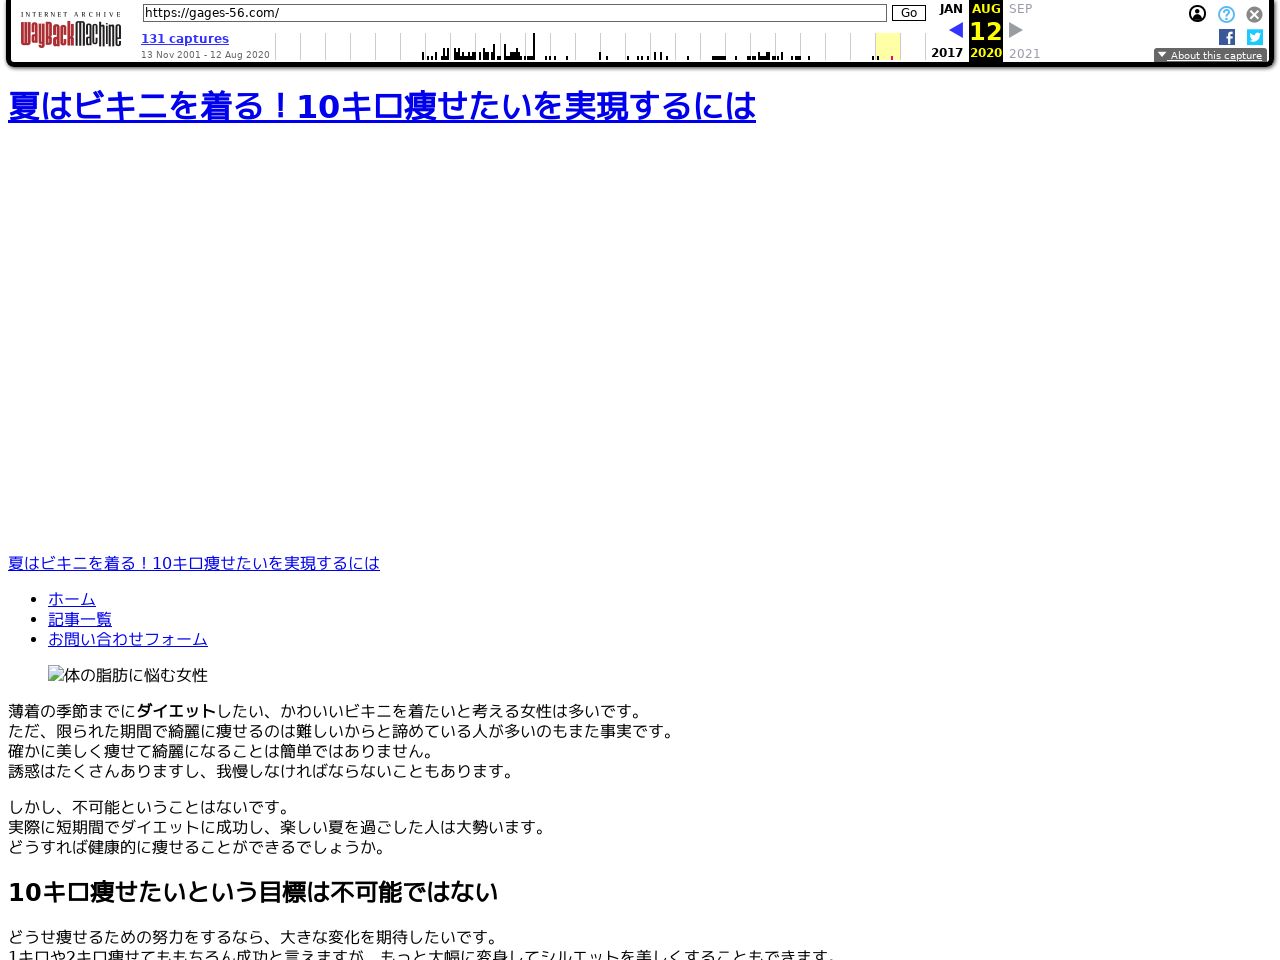Open the user account icon
Screen dimensions: 1280x960
[1197, 14]
